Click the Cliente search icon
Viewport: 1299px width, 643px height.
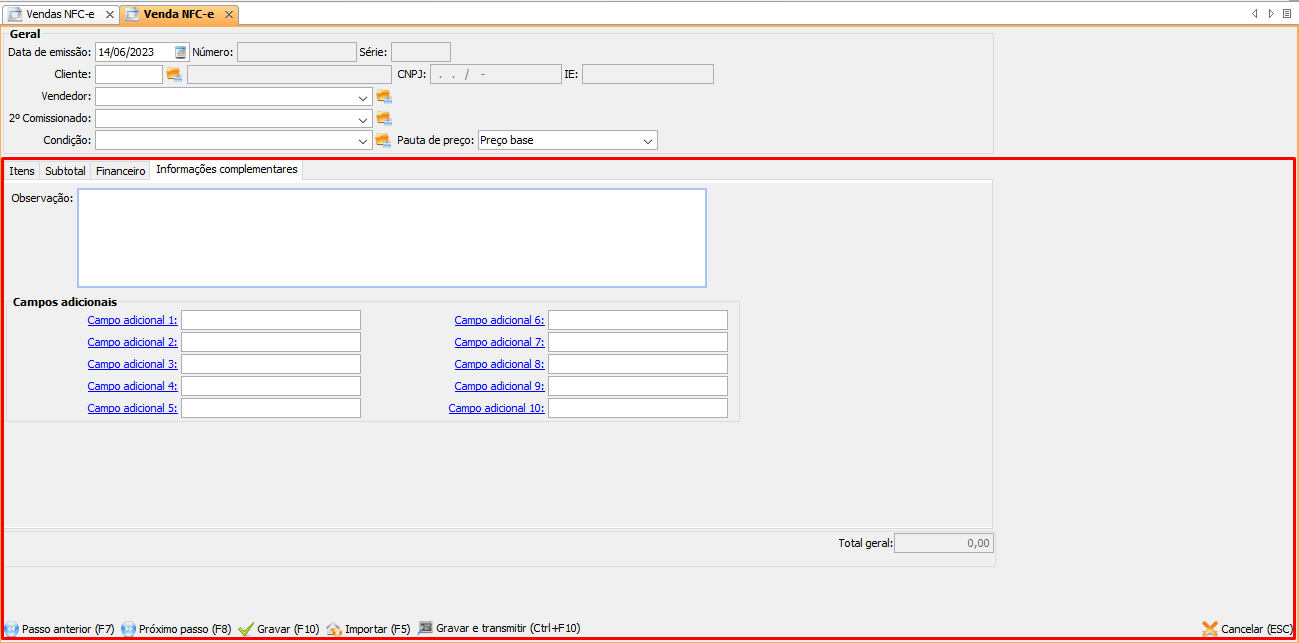pos(174,74)
